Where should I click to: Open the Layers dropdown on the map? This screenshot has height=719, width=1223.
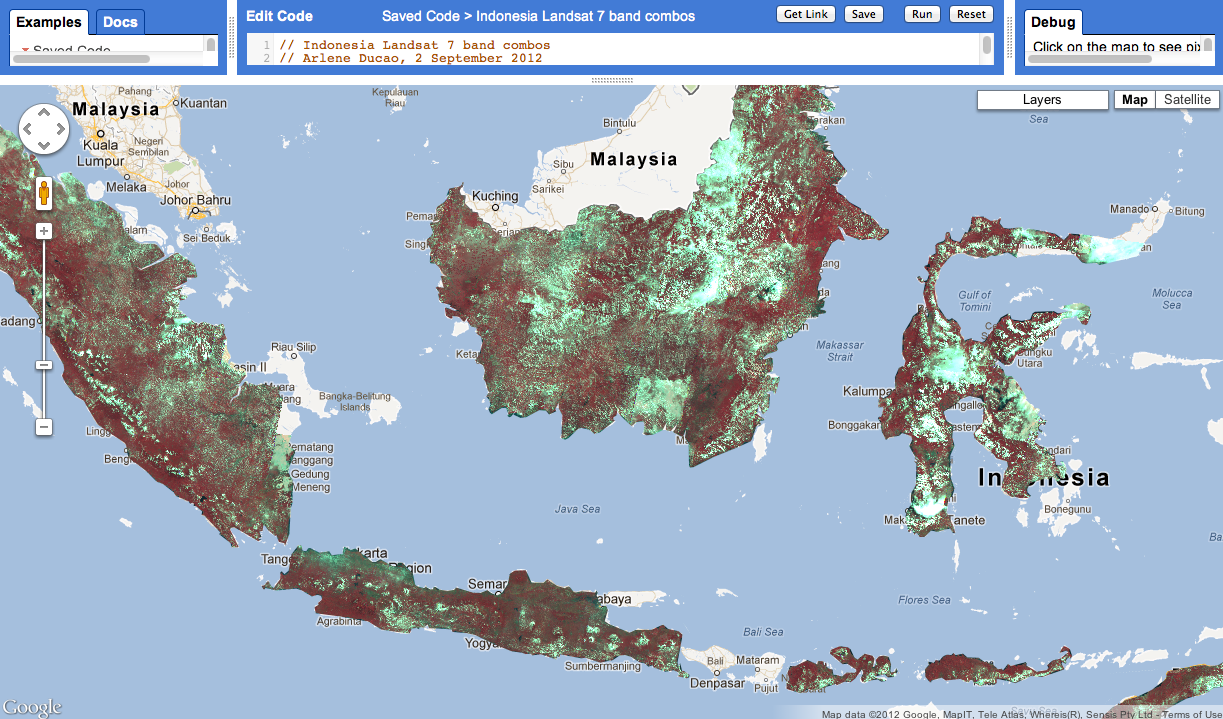coord(1042,100)
